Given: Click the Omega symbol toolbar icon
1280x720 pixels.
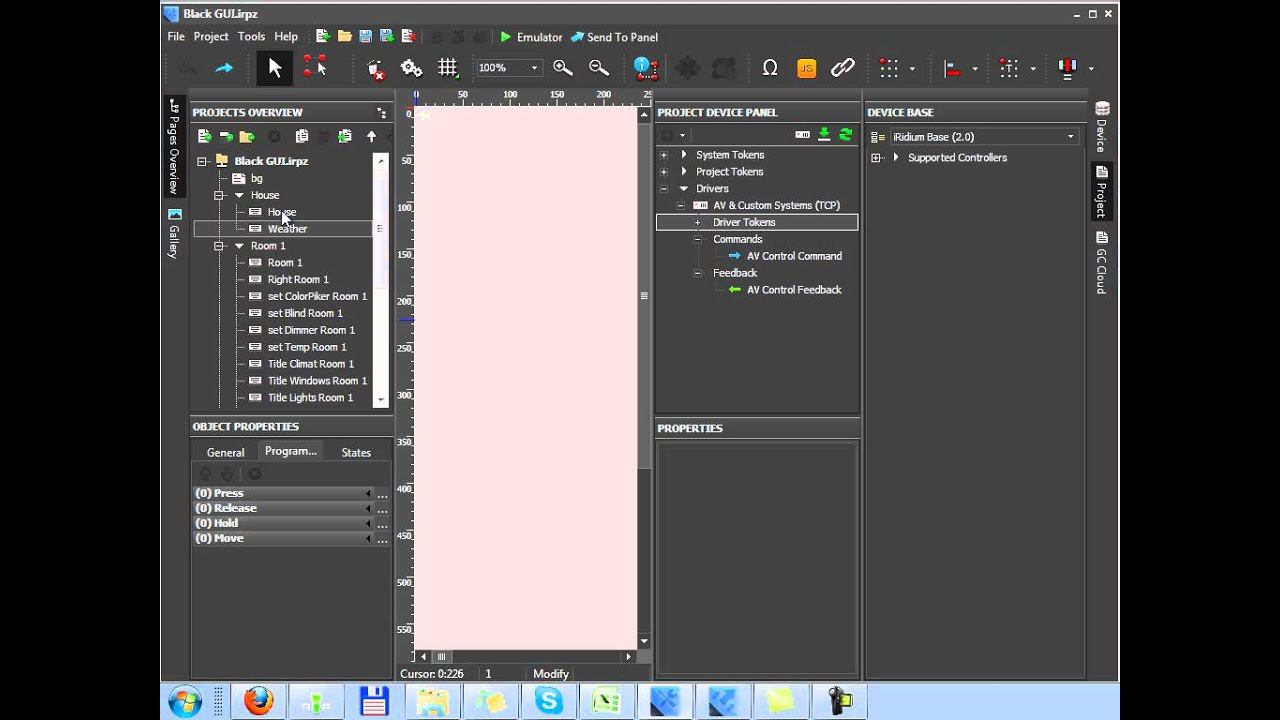Looking at the screenshot, I should (770, 68).
